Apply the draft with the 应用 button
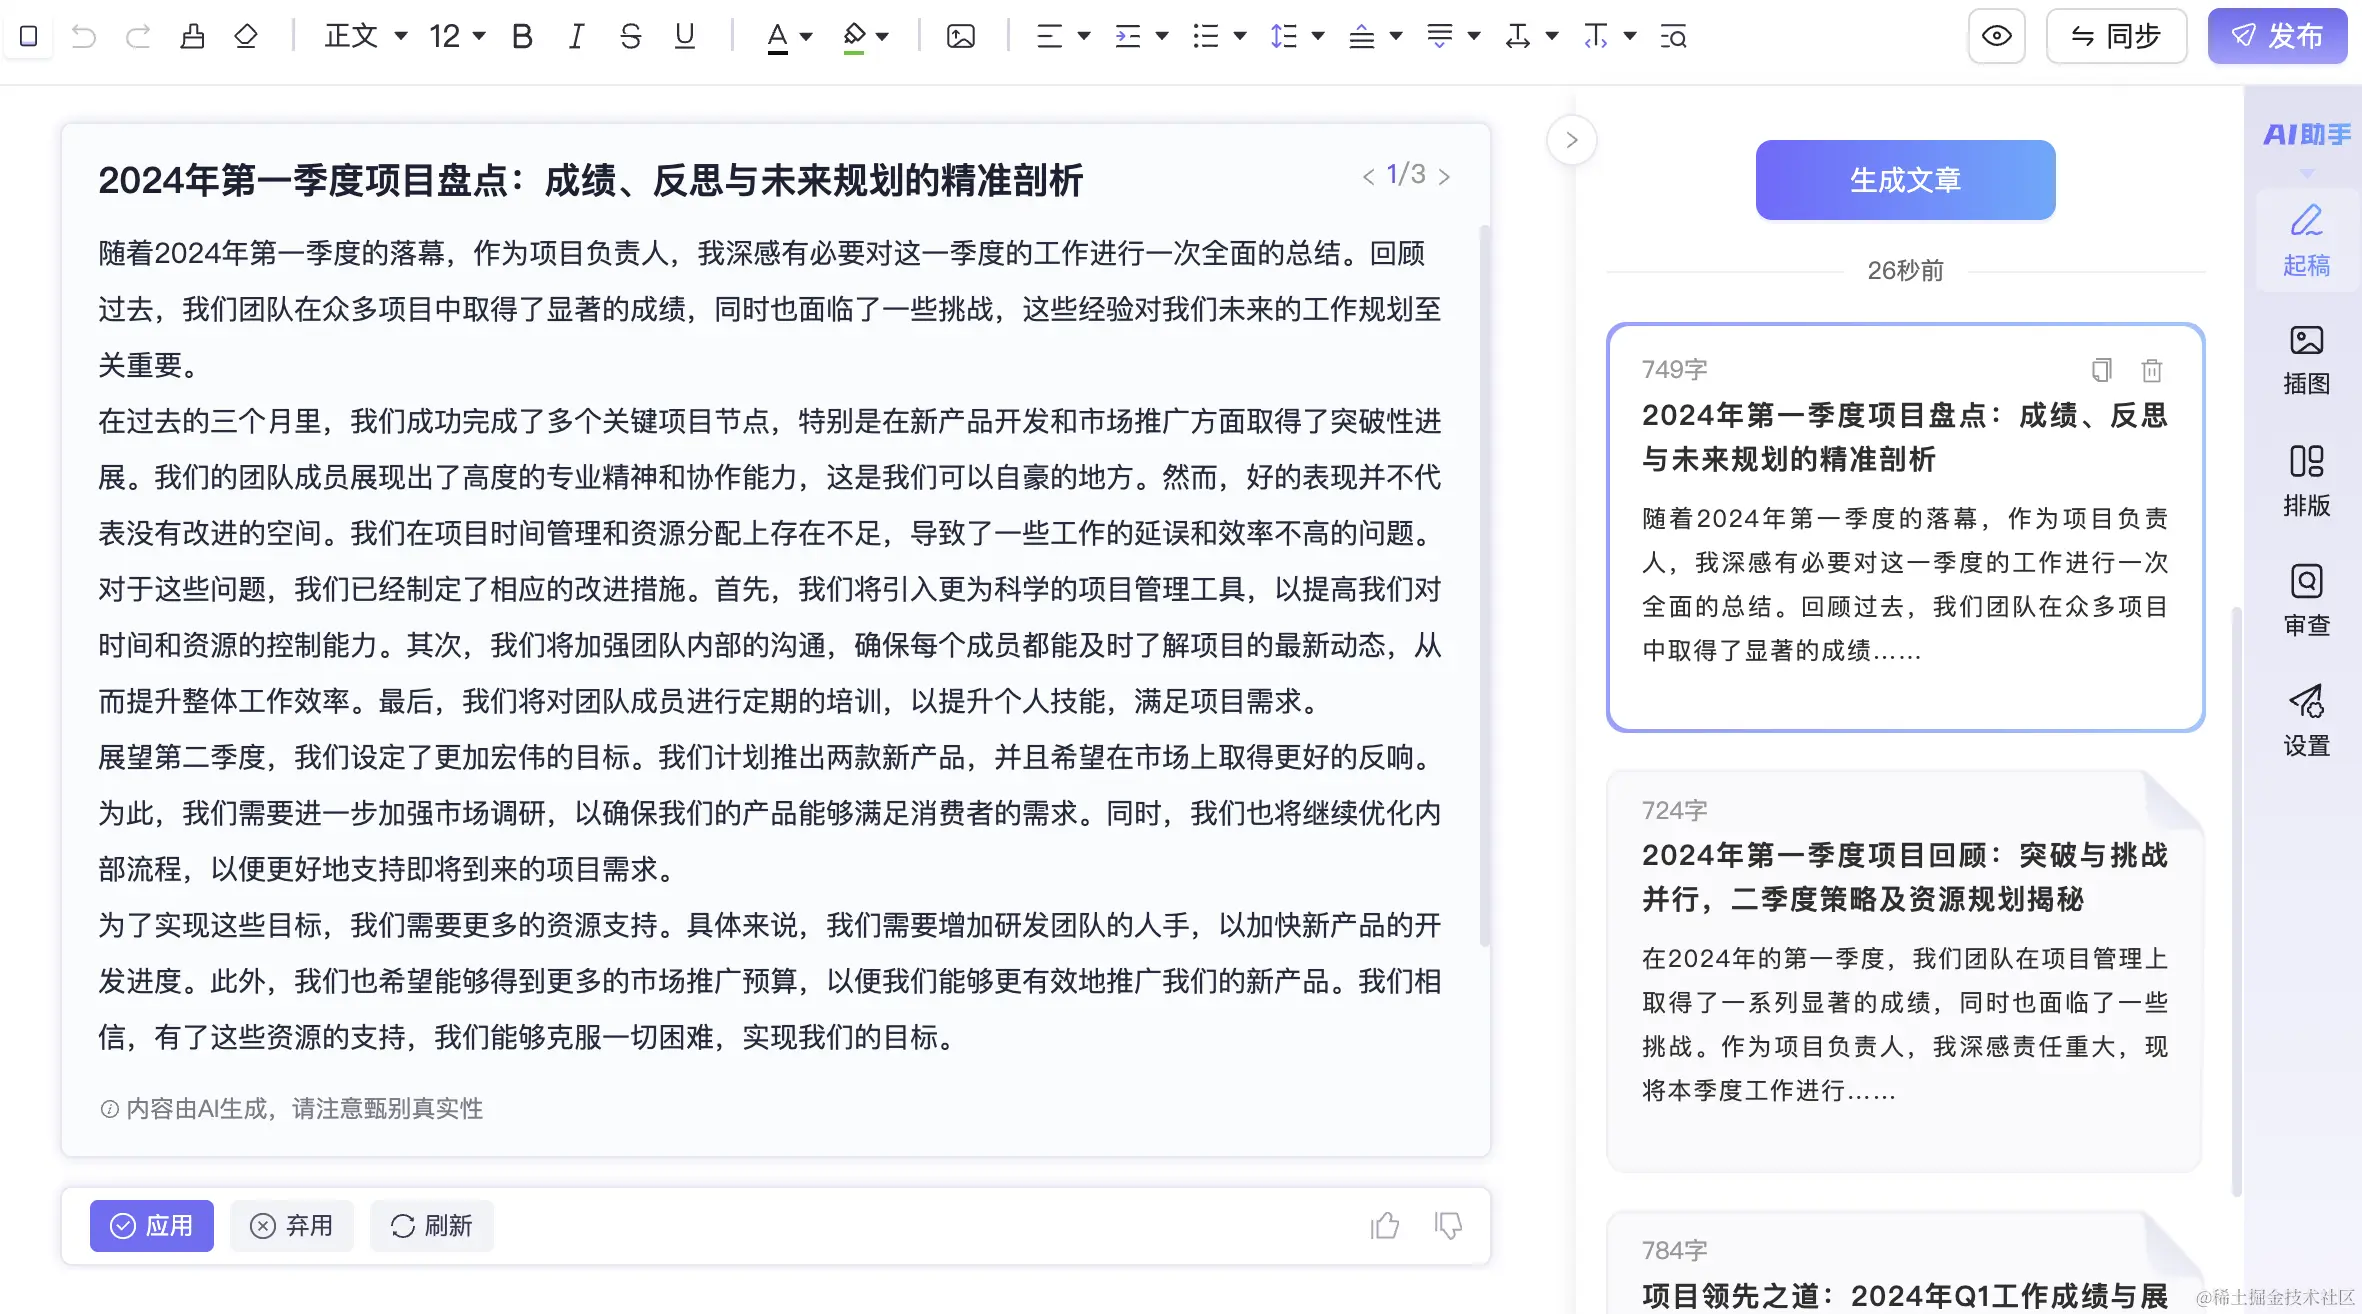2362x1314 pixels. 152,1225
